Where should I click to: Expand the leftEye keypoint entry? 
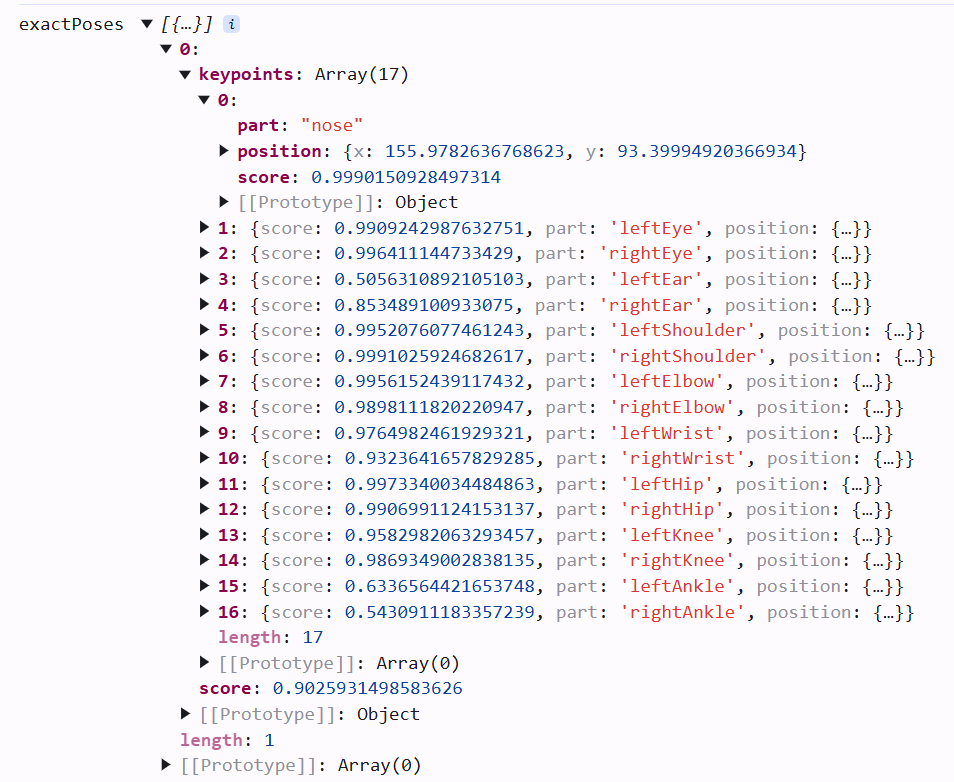coord(205,228)
